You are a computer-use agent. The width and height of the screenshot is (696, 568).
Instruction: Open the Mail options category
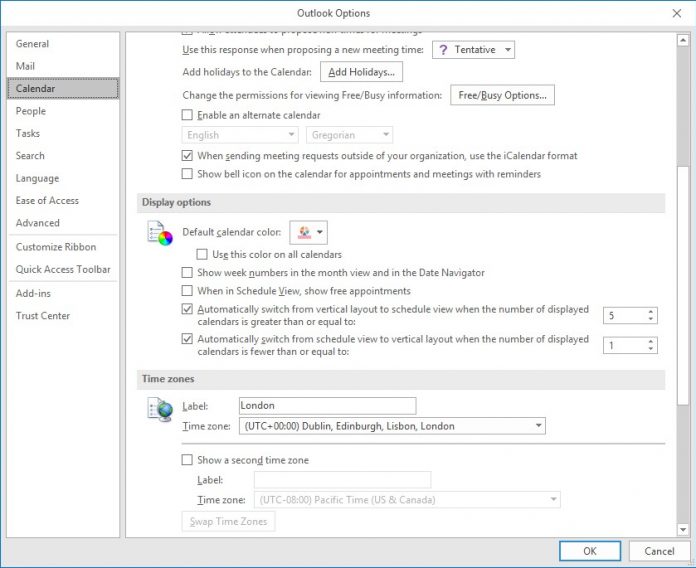point(63,66)
